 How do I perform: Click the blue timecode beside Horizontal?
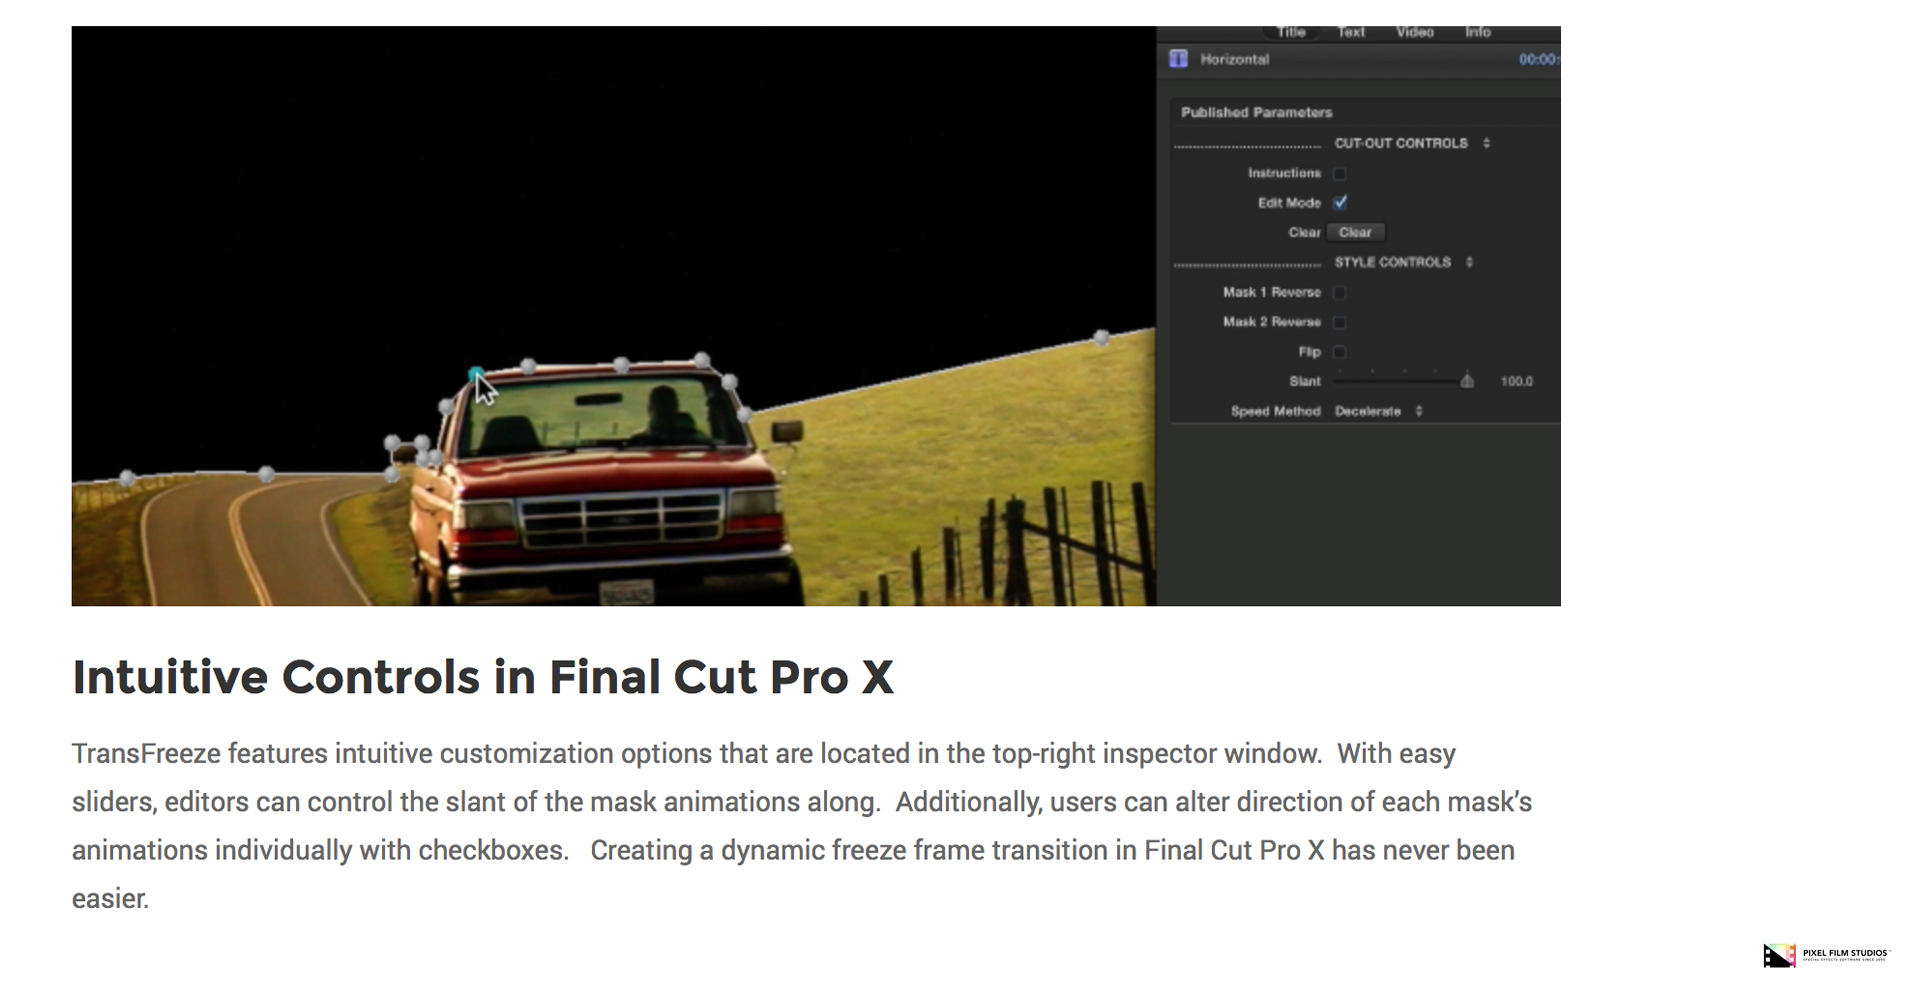[x=1538, y=59]
